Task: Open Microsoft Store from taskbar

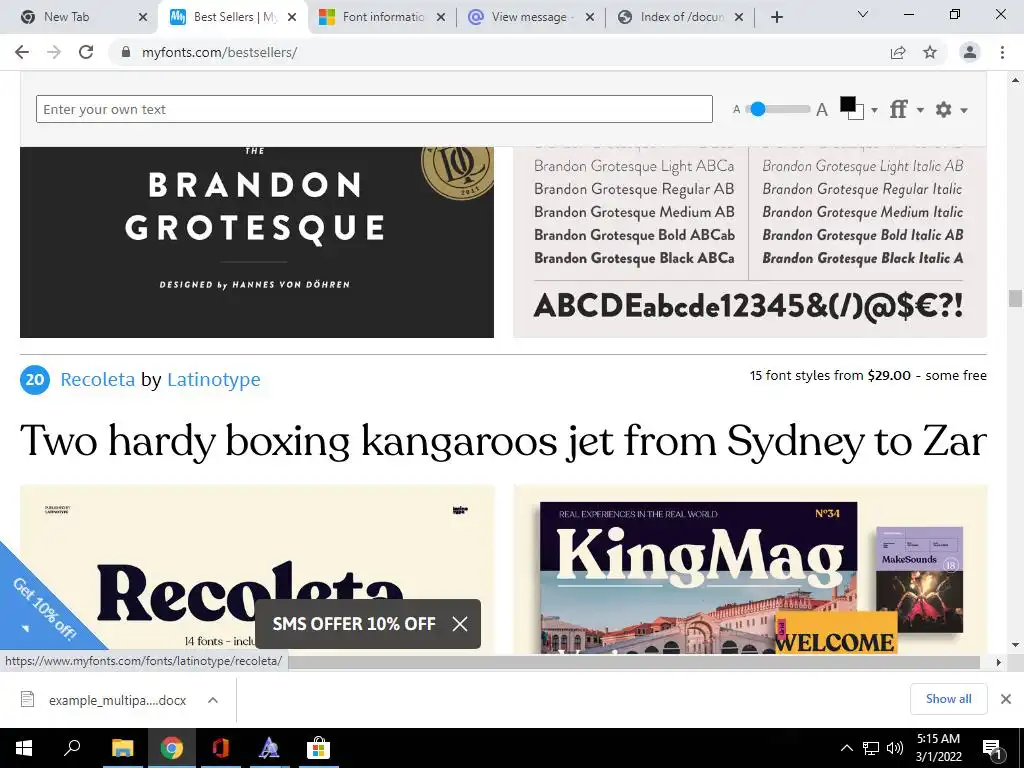Action: click(318, 748)
